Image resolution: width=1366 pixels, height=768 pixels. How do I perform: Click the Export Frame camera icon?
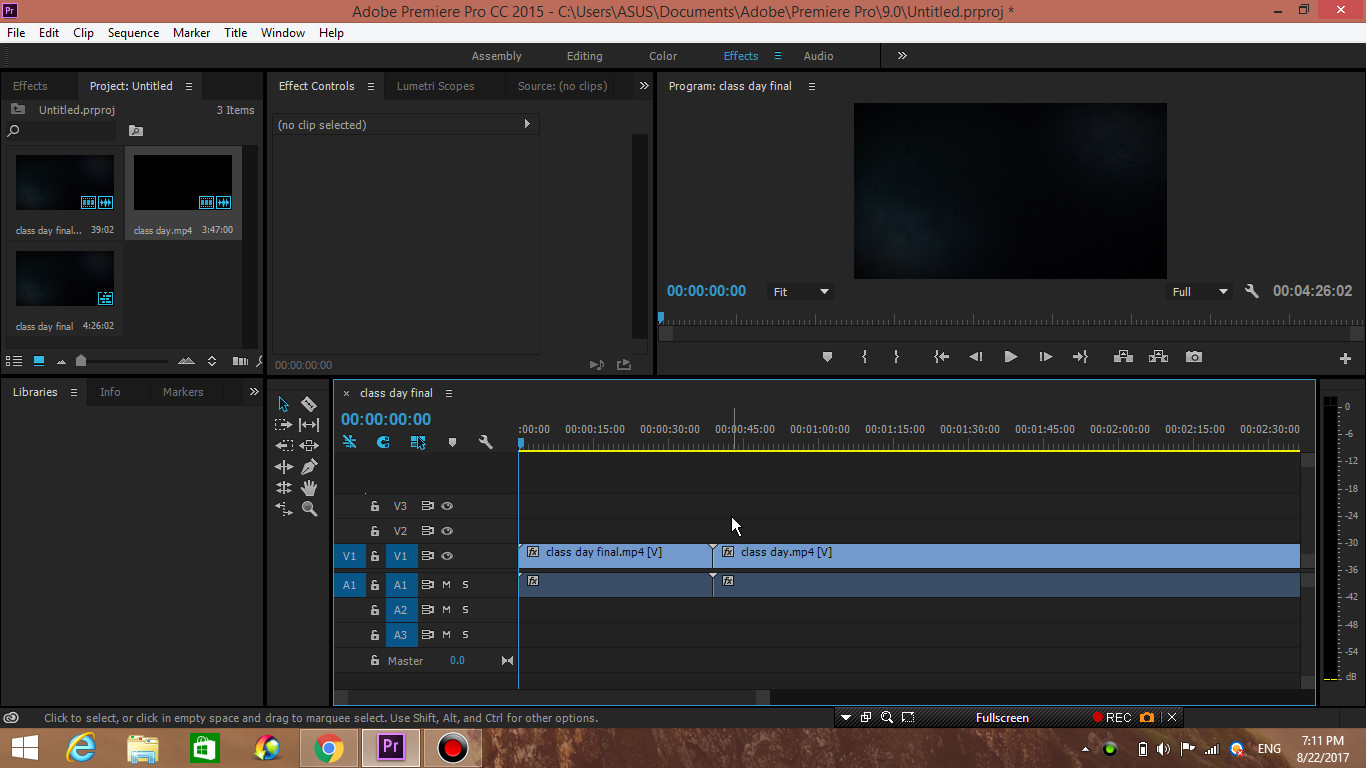click(x=1193, y=357)
